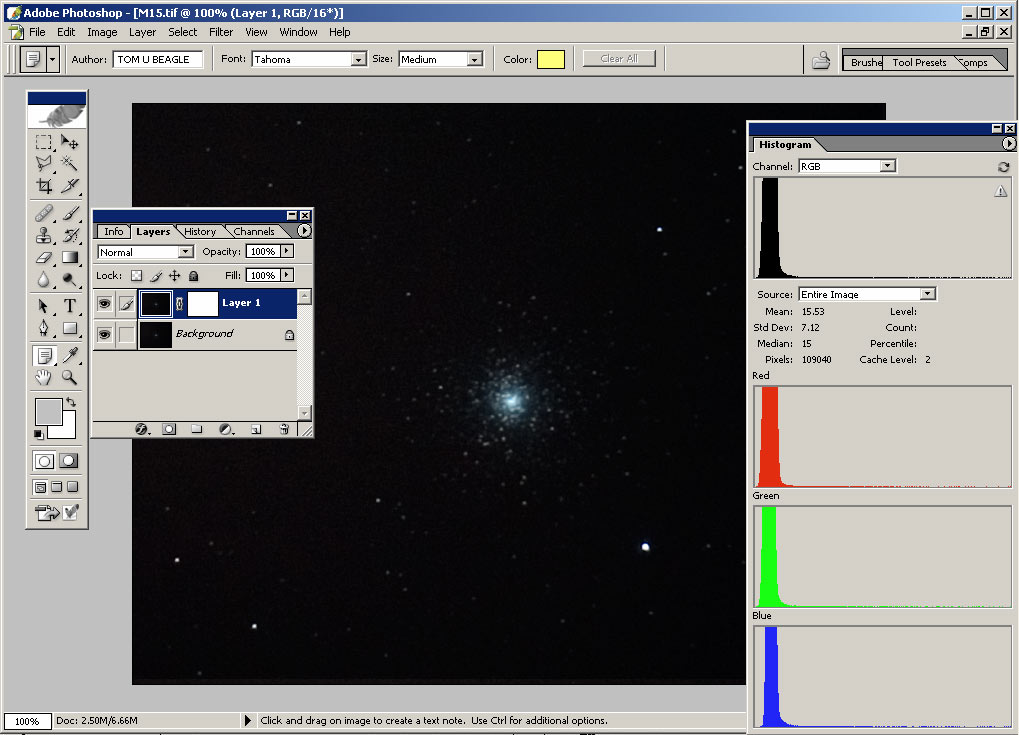The width and height of the screenshot is (1019, 735).
Task: Pick the Clone Stamp tool
Action: [x=44, y=236]
